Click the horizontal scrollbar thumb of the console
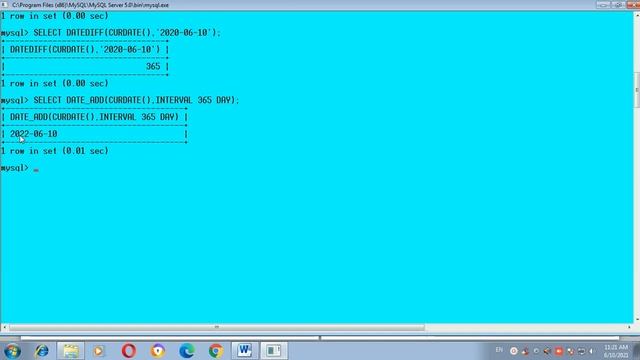This screenshot has height=360, width=640. (217, 327)
